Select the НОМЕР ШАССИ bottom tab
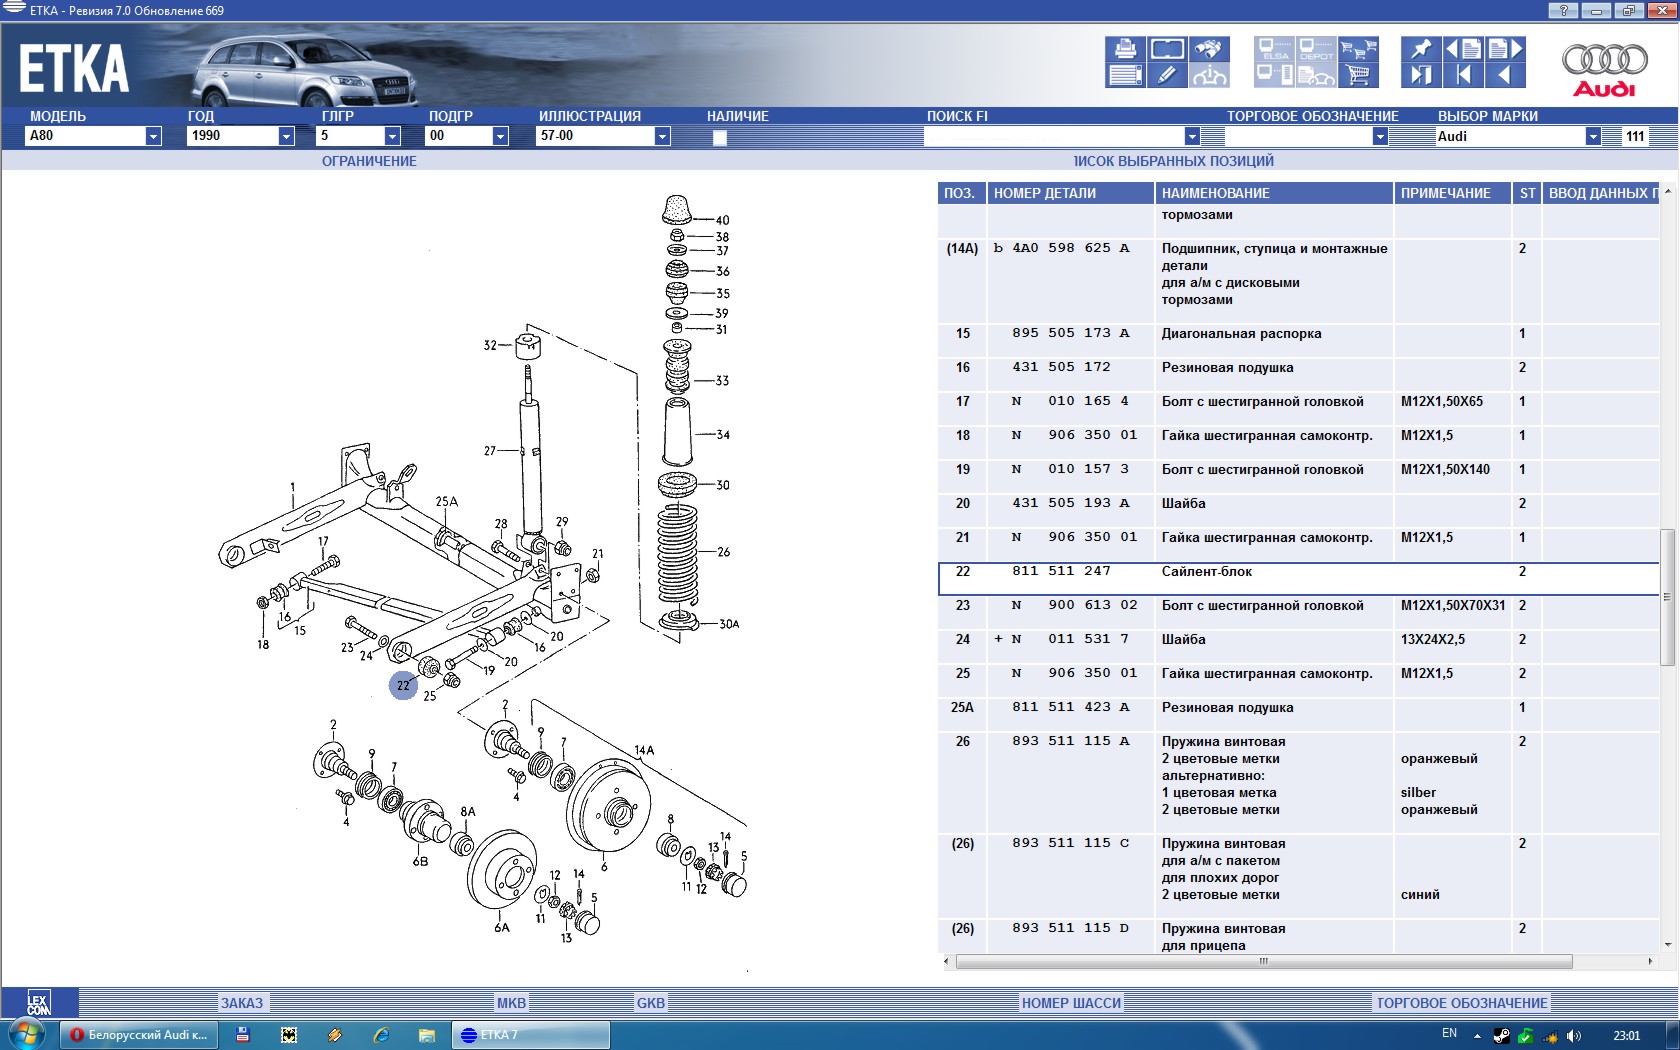Image resolution: width=1680 pixels, height=1050 pixels. [1071, 1003]
